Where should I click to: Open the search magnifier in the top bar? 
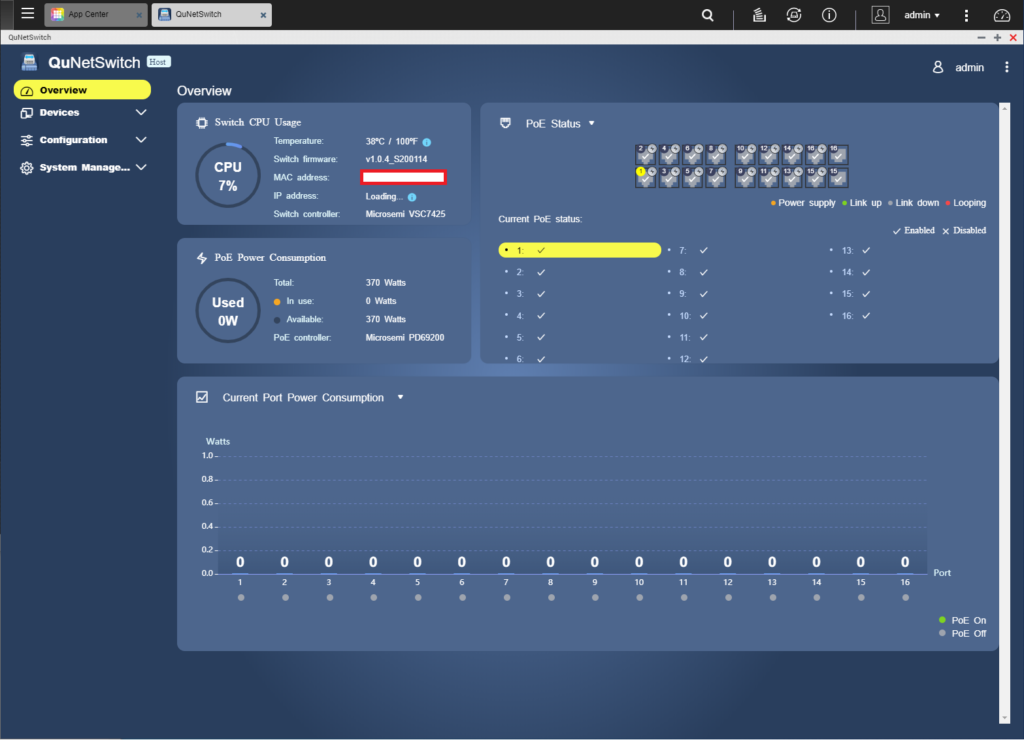pos(707,14)
